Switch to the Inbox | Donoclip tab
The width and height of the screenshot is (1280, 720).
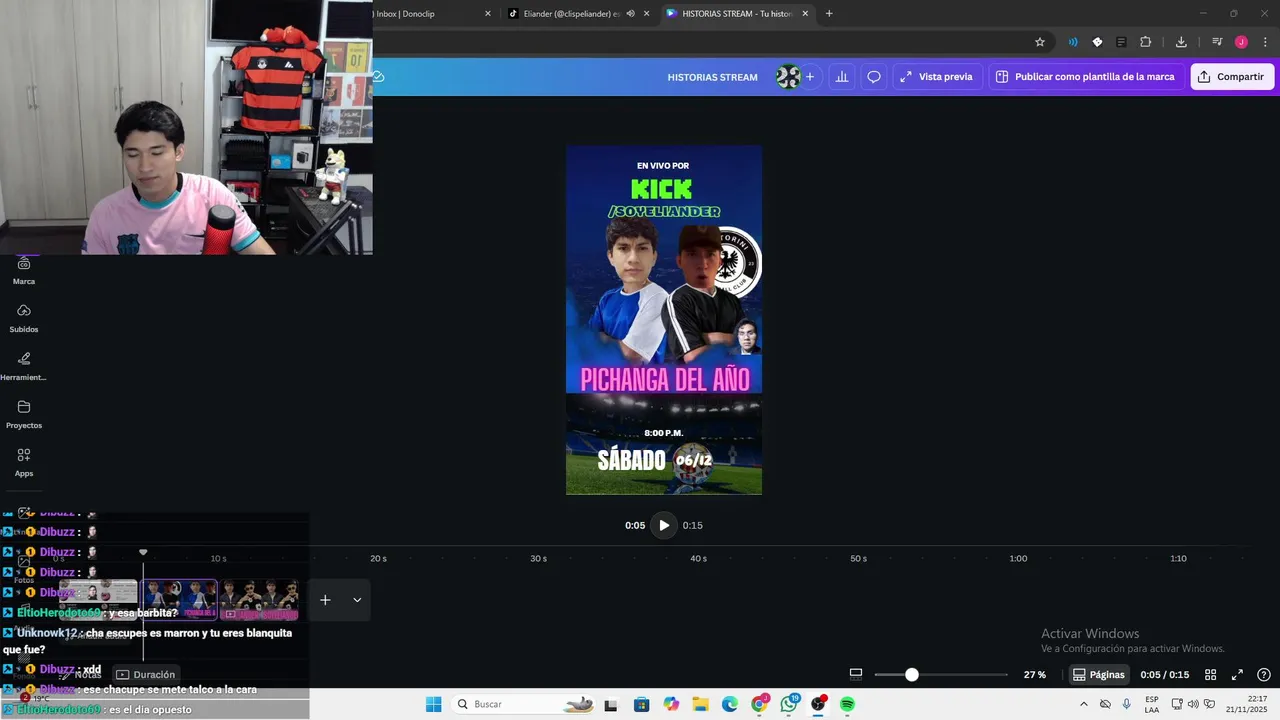click(x=430, y=14)
